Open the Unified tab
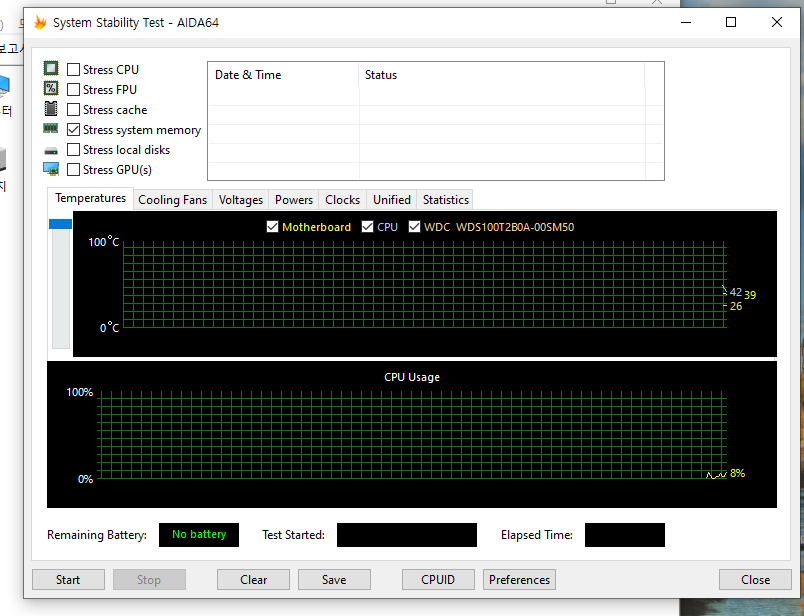The image size is (804, 616). click(x=392, y=200)
